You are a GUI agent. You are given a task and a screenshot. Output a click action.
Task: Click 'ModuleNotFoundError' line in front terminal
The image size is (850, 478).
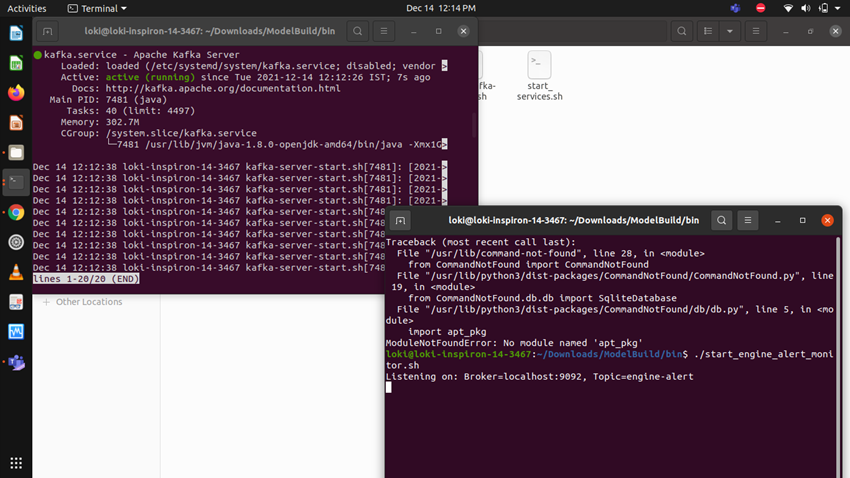tap(514, 343)
